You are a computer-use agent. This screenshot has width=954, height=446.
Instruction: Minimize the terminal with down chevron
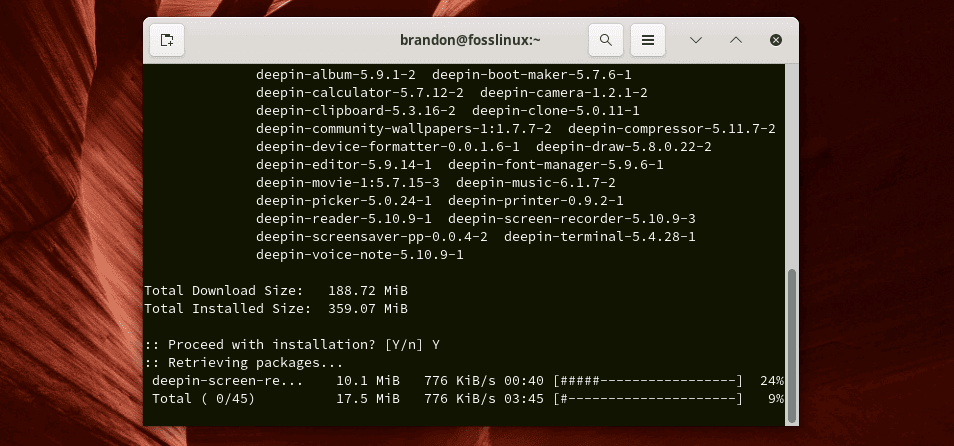(696, 40)
